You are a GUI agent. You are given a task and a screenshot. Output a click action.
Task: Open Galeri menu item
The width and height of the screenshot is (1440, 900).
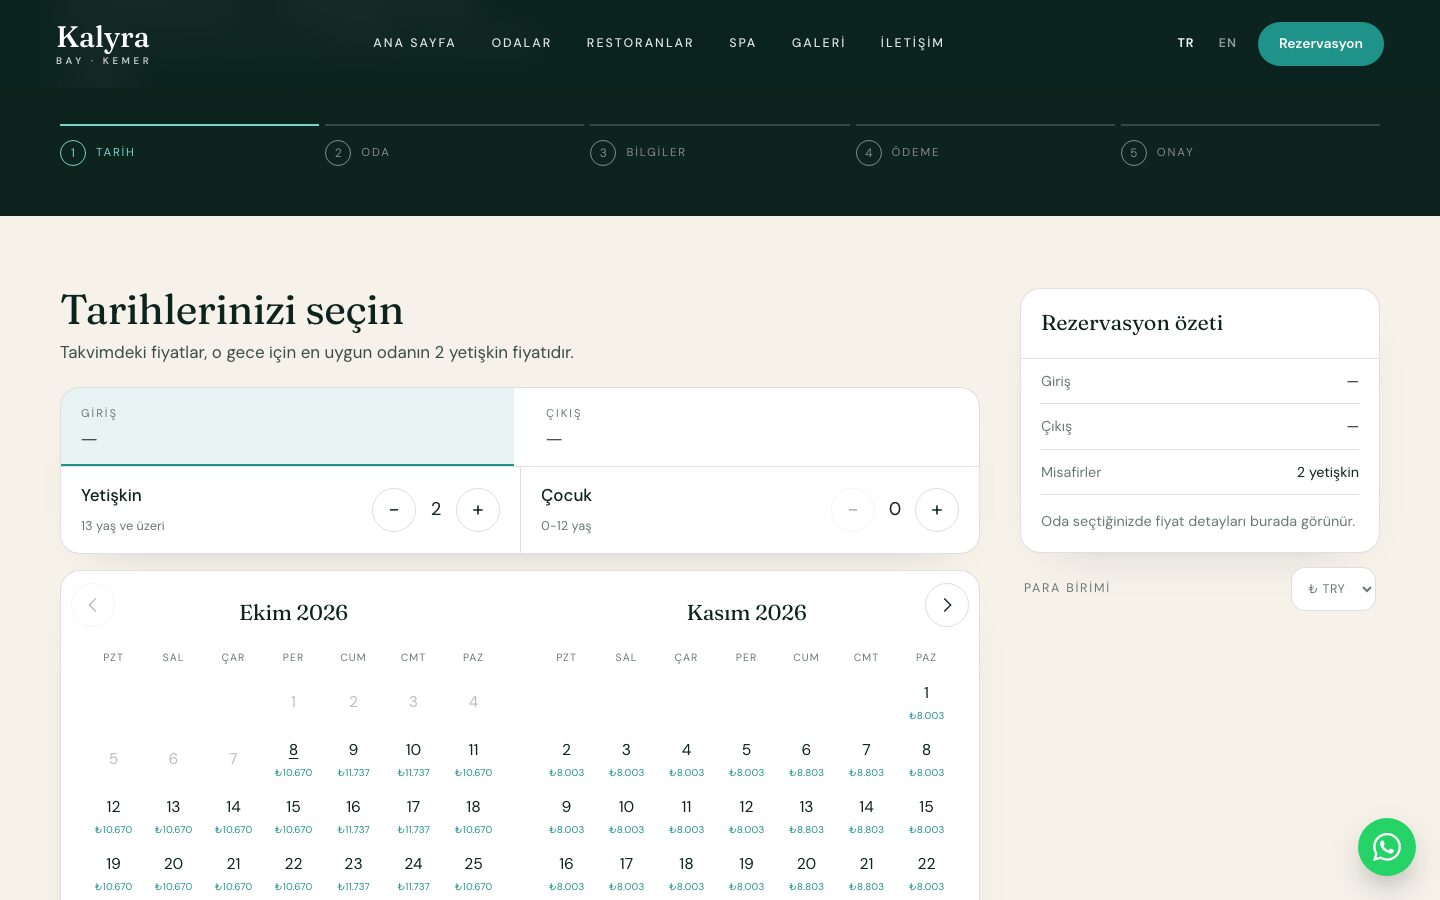818,43
